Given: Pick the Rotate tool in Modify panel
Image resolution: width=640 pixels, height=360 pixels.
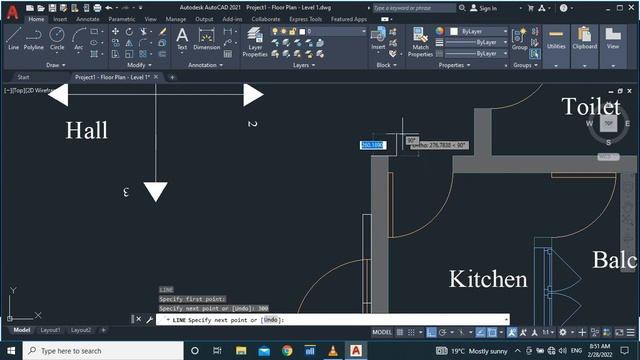Looking at the screenshot, I should pos(129,31).
